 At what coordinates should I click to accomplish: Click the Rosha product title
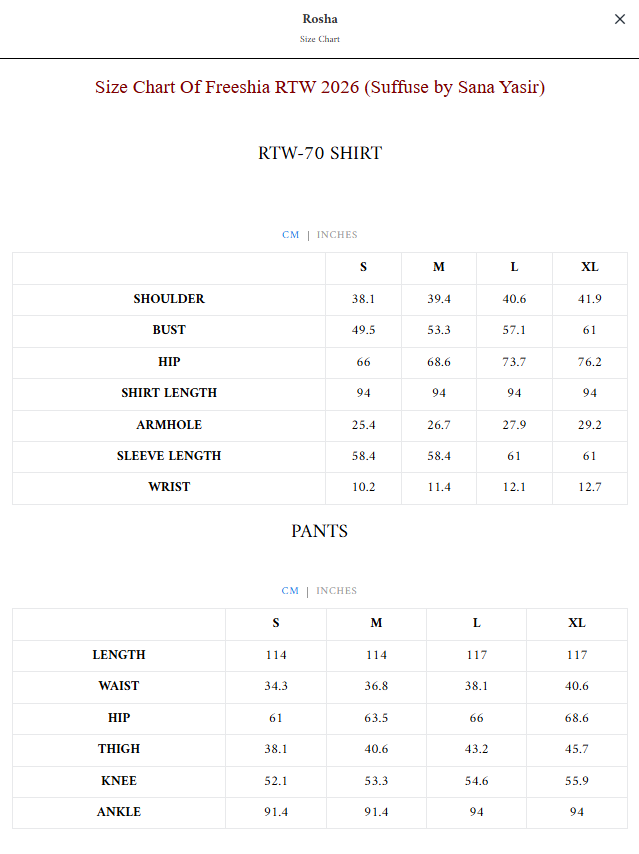point(320,19)
